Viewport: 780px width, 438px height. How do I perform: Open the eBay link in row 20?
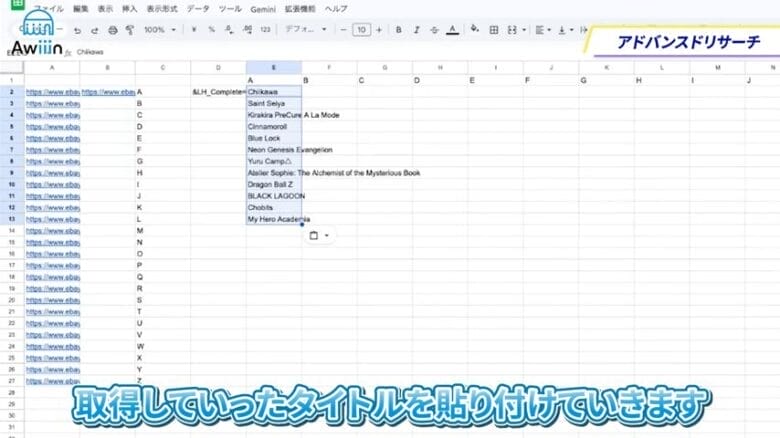pos(53,300)
